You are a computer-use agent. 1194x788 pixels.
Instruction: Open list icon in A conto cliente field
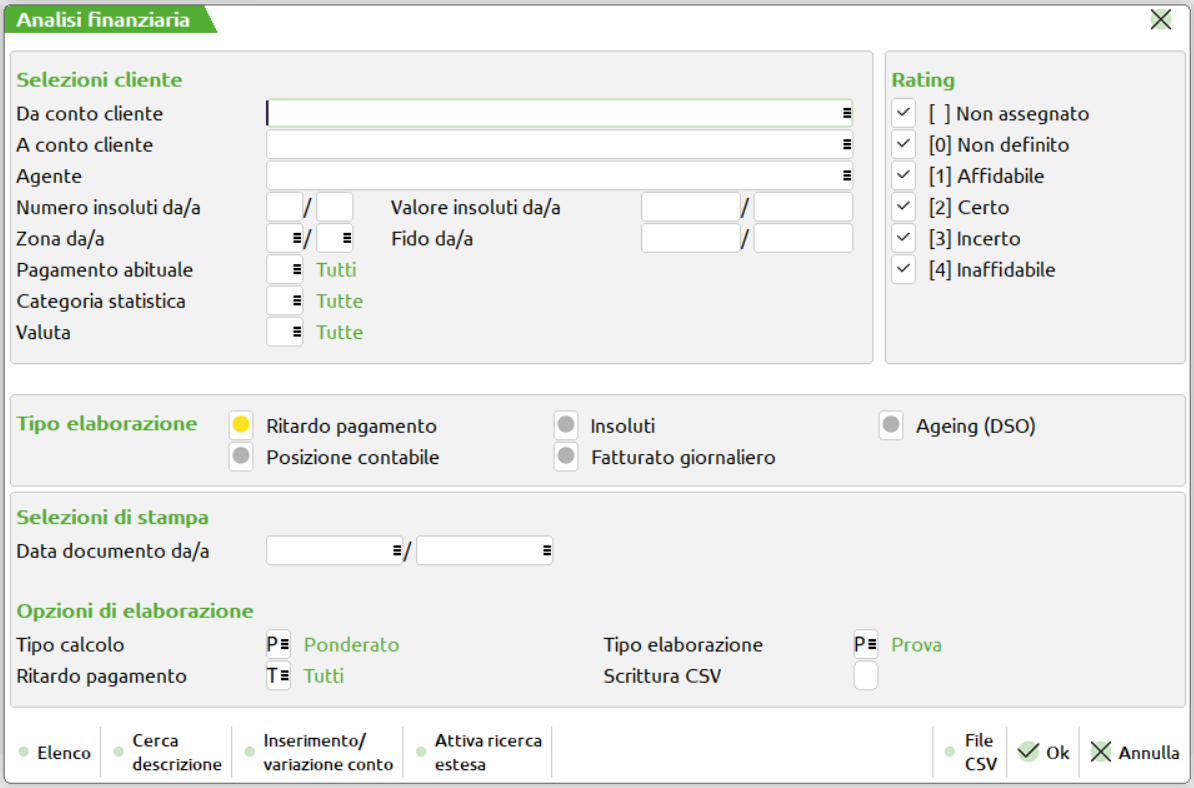[x=846, y=145]
